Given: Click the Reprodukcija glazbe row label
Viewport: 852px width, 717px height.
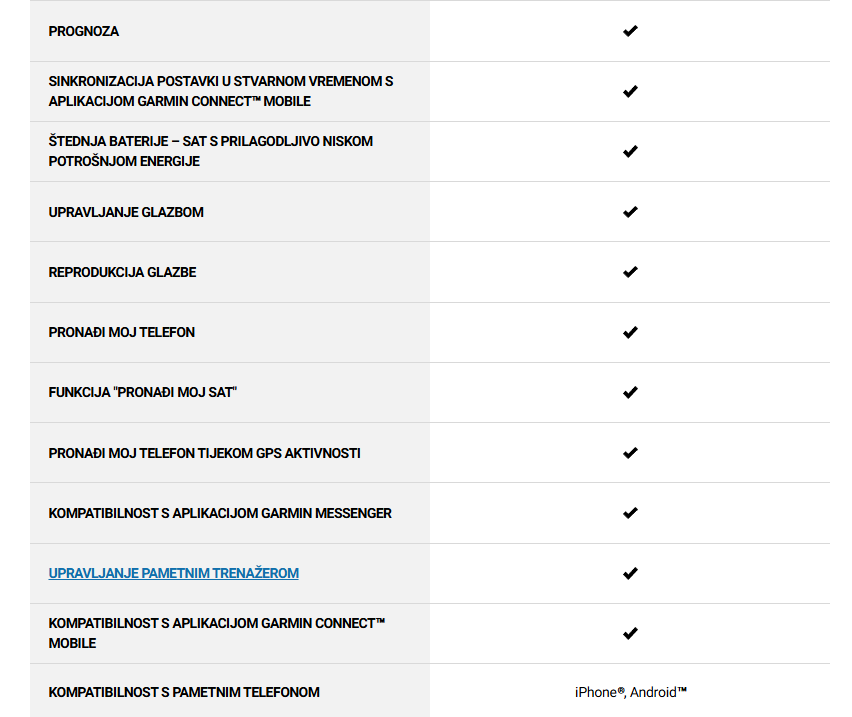Looking at the screenshot, I should 122,272.
